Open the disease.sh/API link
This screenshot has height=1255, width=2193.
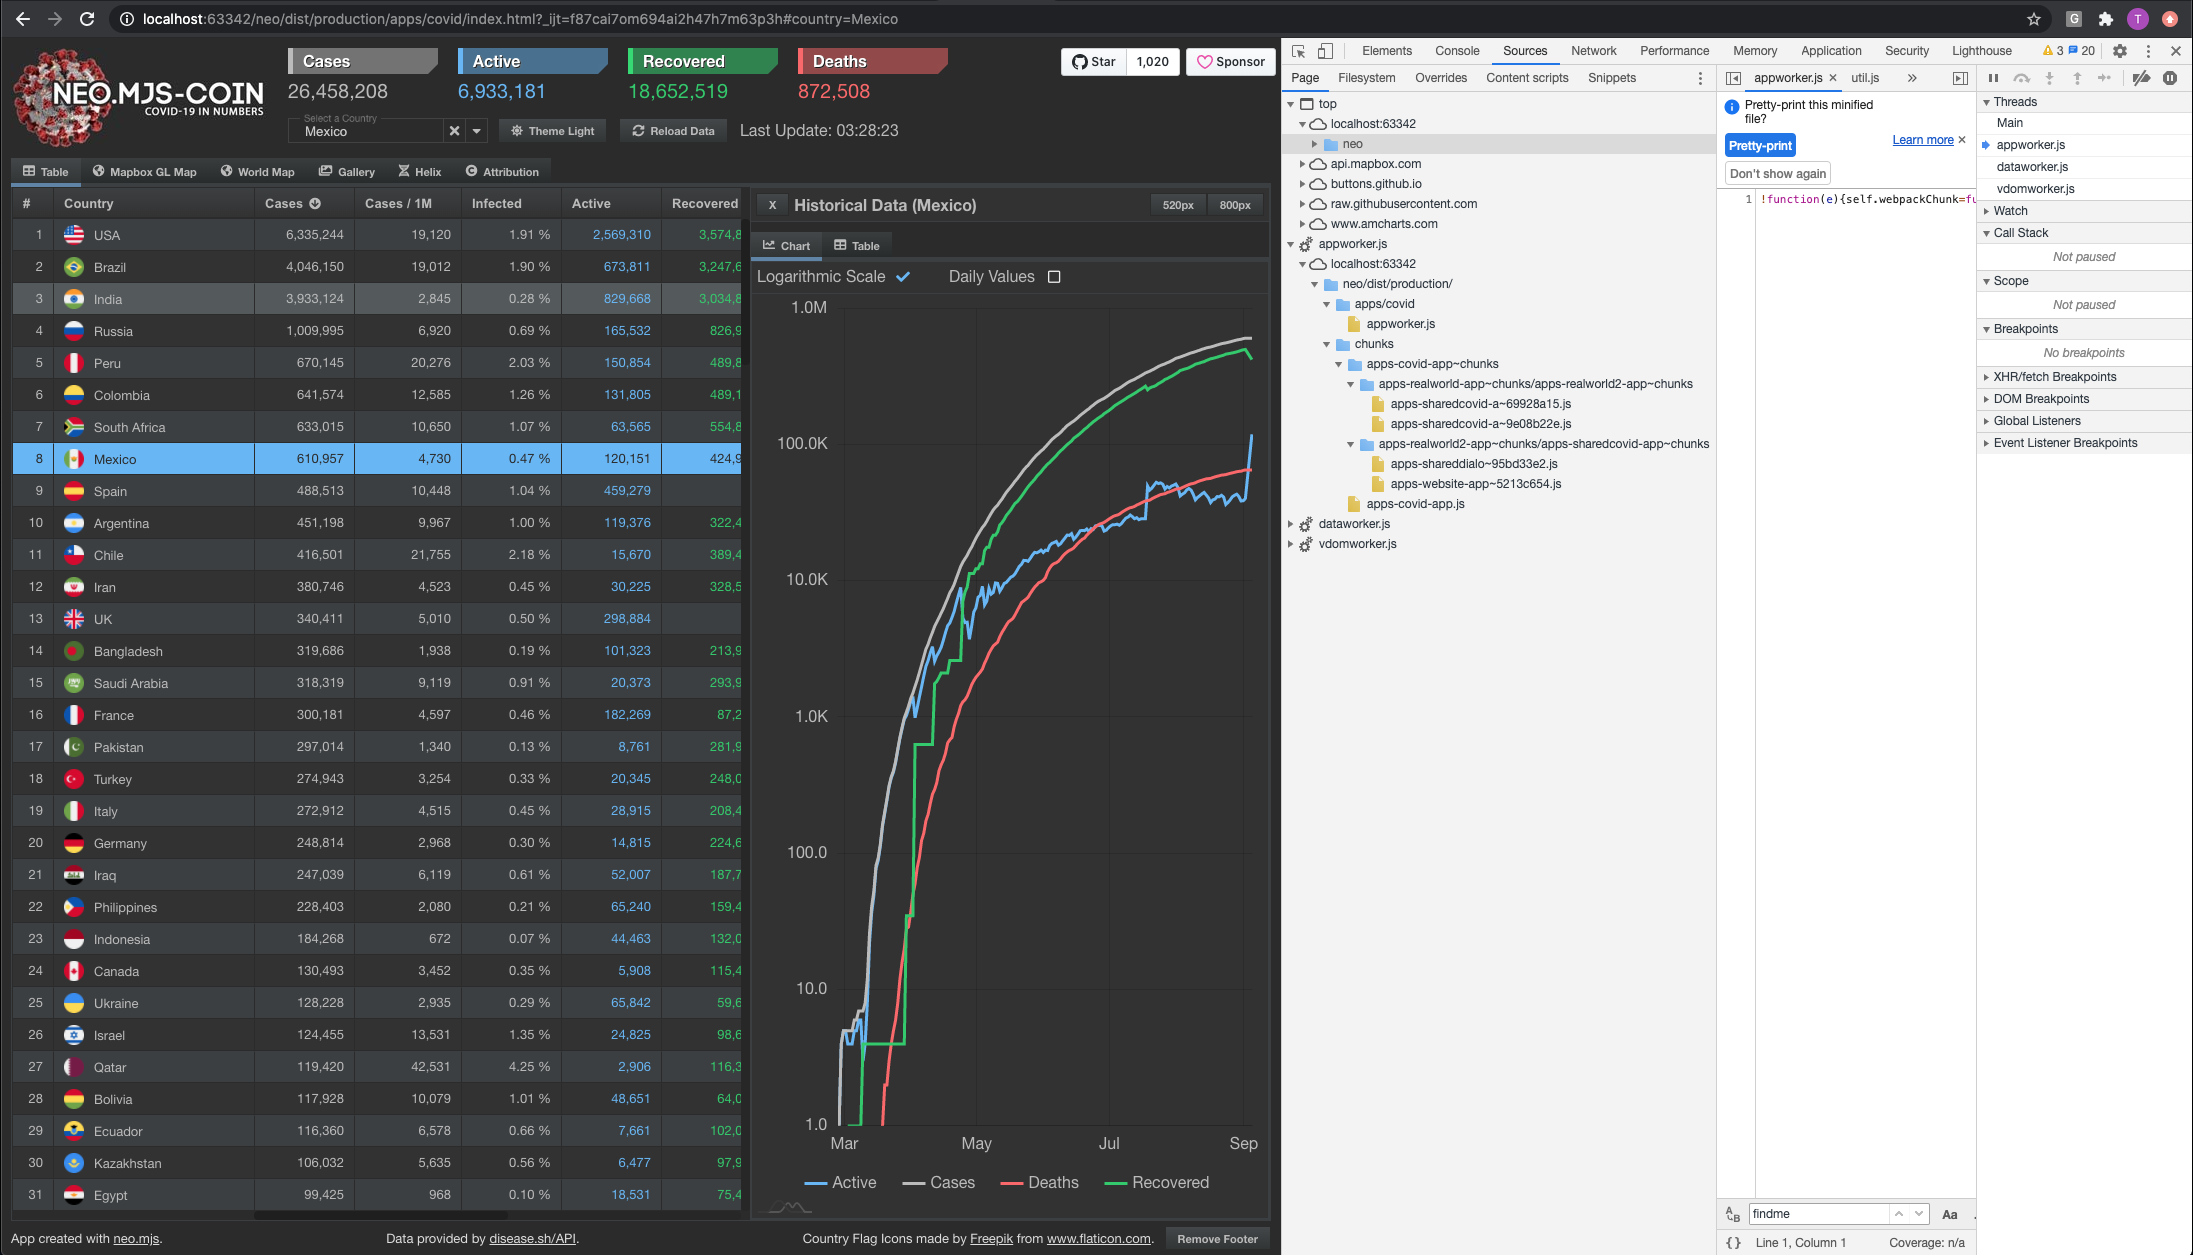point(532,1238)
